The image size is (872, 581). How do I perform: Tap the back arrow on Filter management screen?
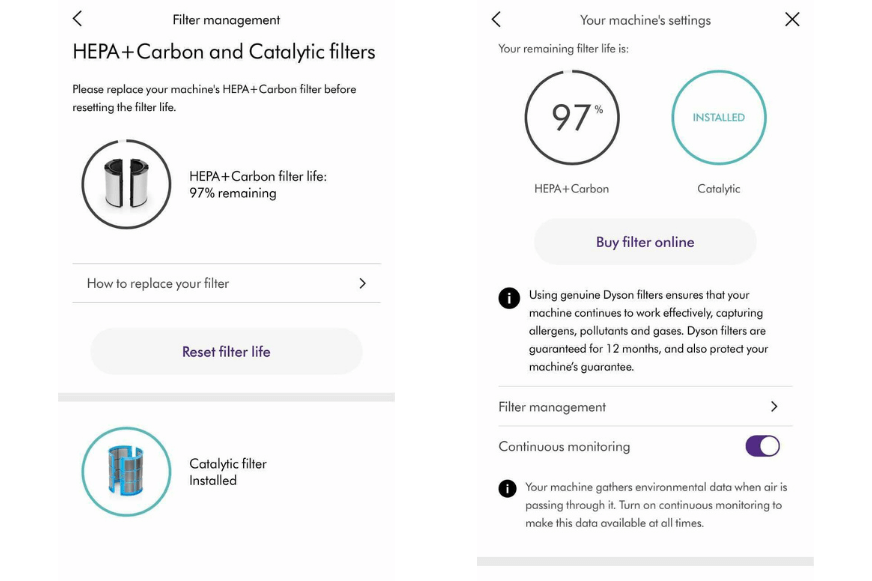coord(77,18)
